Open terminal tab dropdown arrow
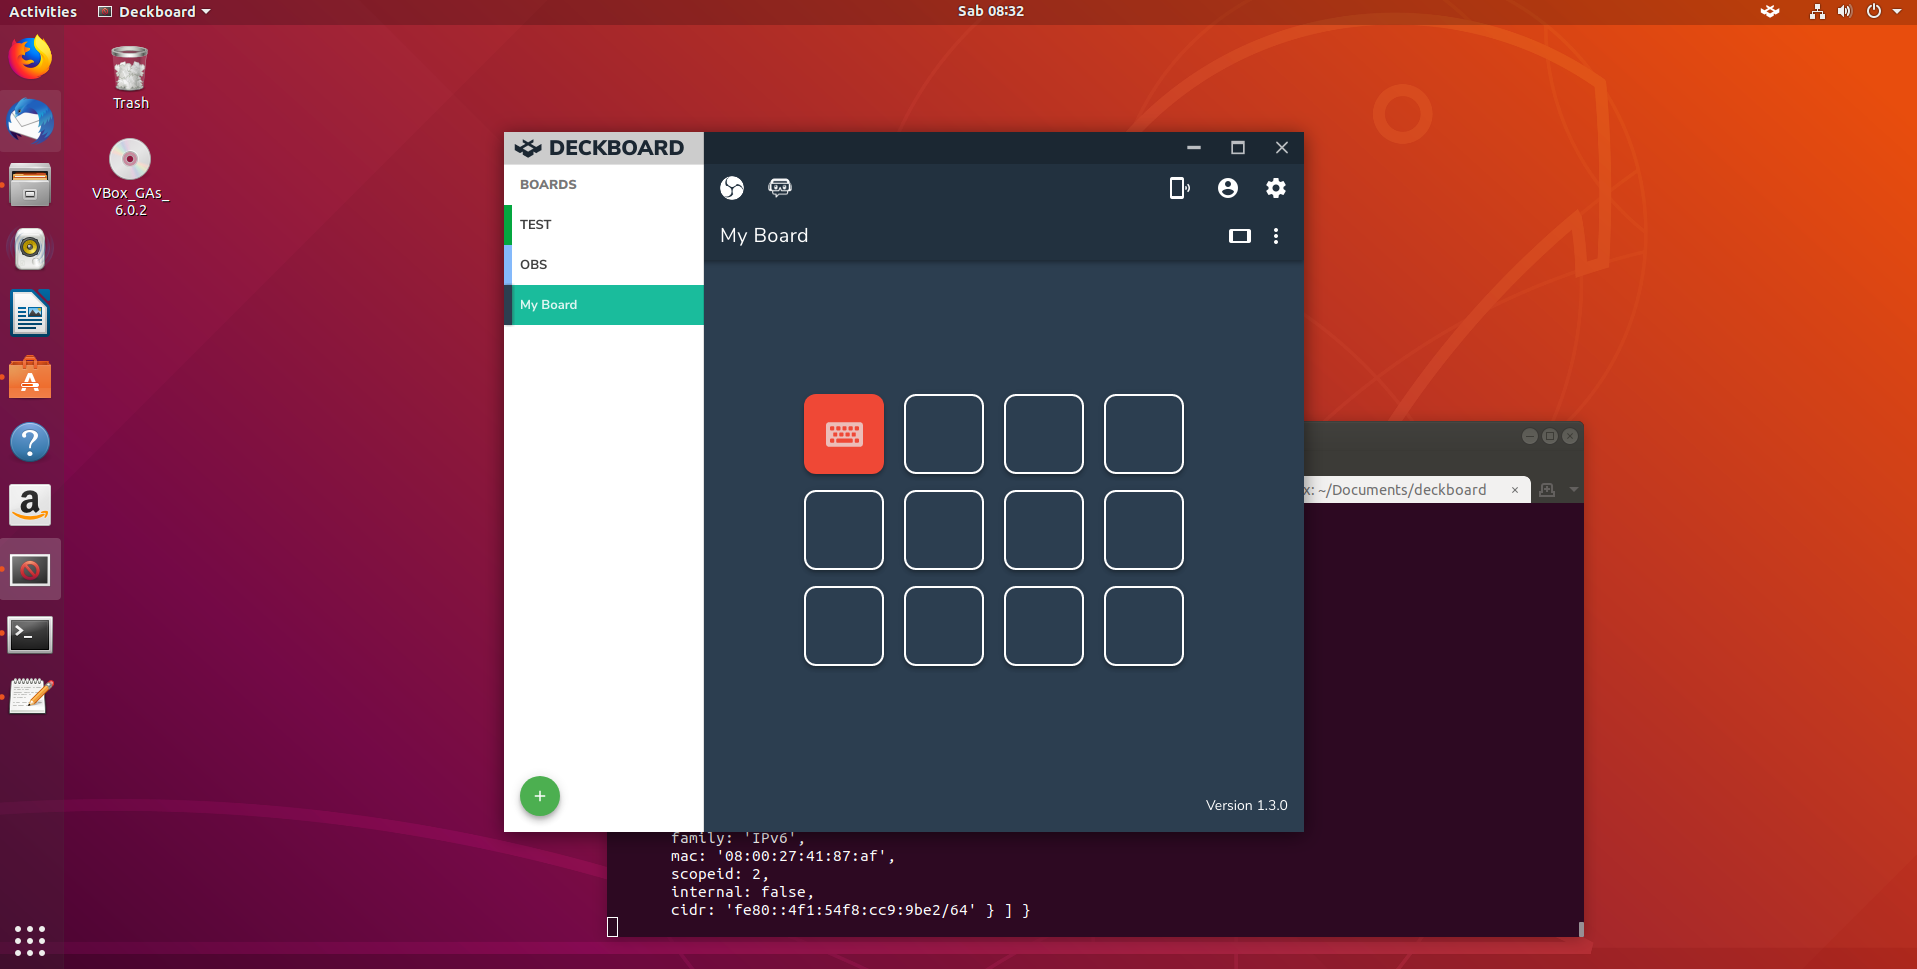This screenshot has width=1917, height=969. click(x=1574, y=490)
